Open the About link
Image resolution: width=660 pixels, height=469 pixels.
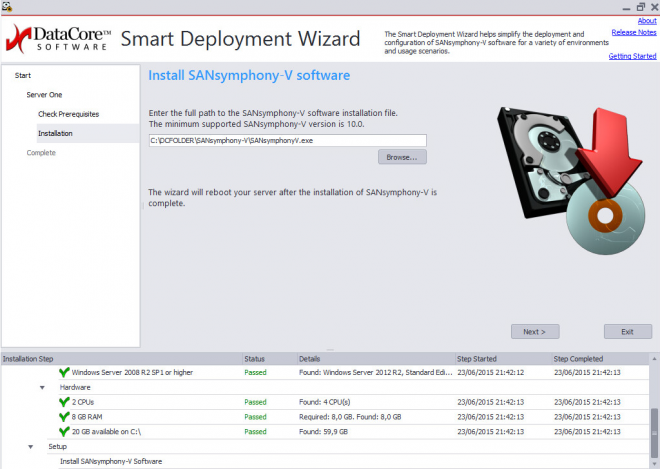pos(647,21)
